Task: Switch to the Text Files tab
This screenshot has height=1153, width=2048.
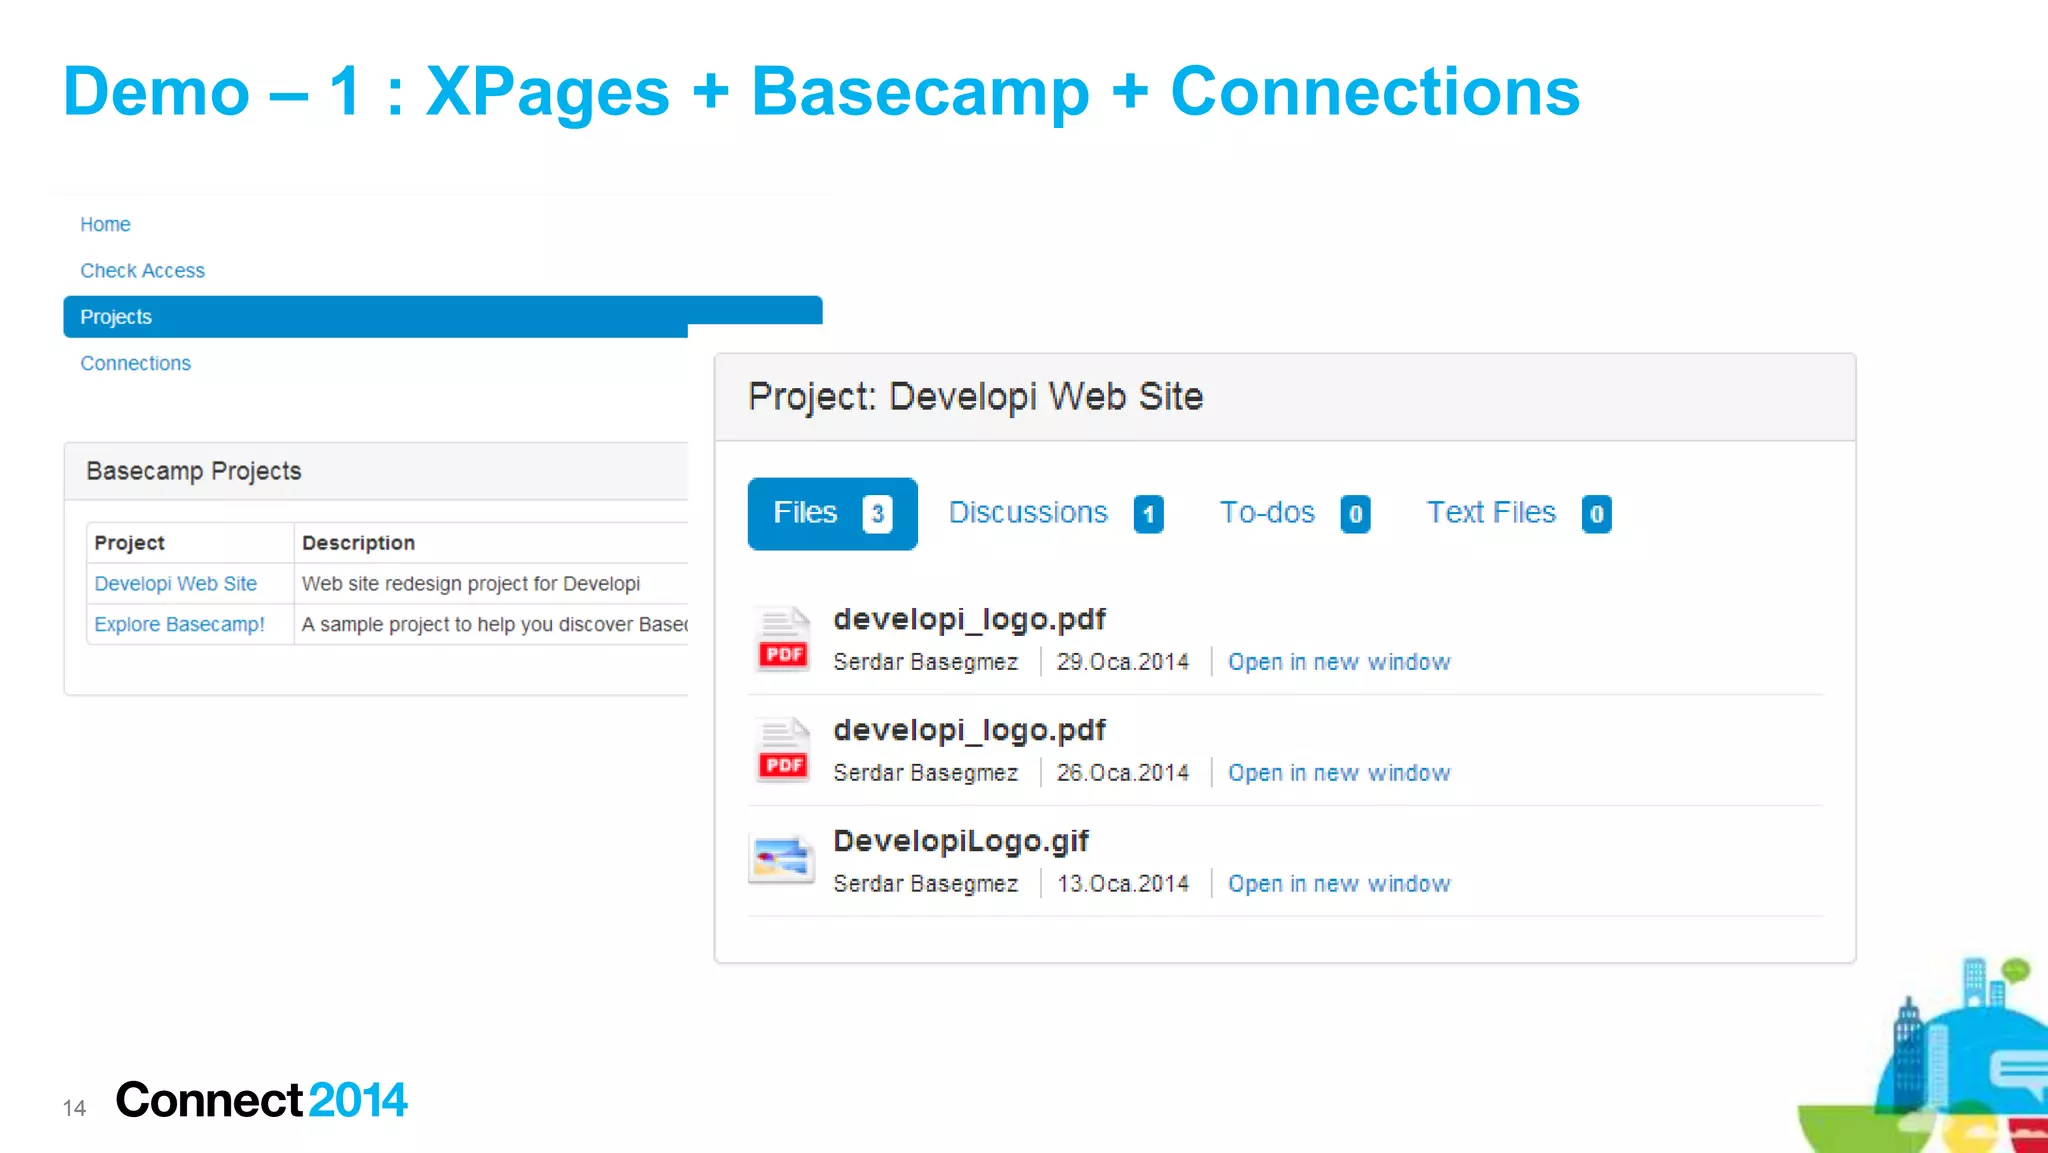Action: [1518, 513]
